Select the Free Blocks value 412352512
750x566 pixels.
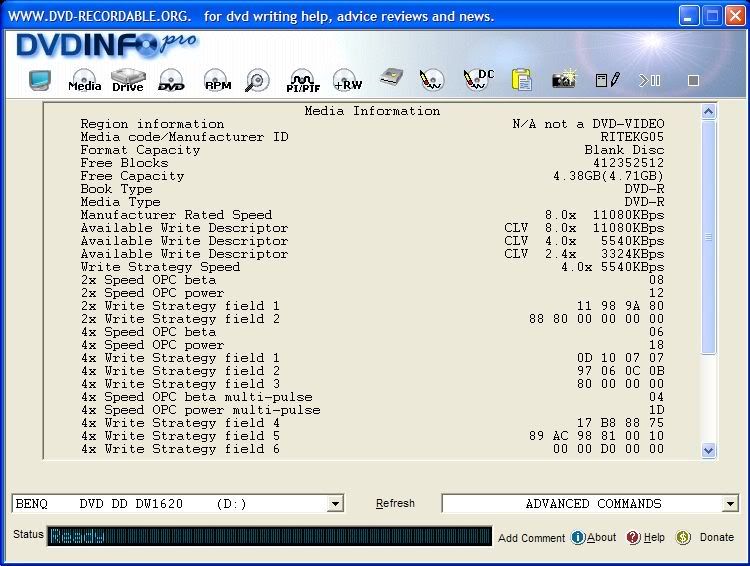click(628, 163)
